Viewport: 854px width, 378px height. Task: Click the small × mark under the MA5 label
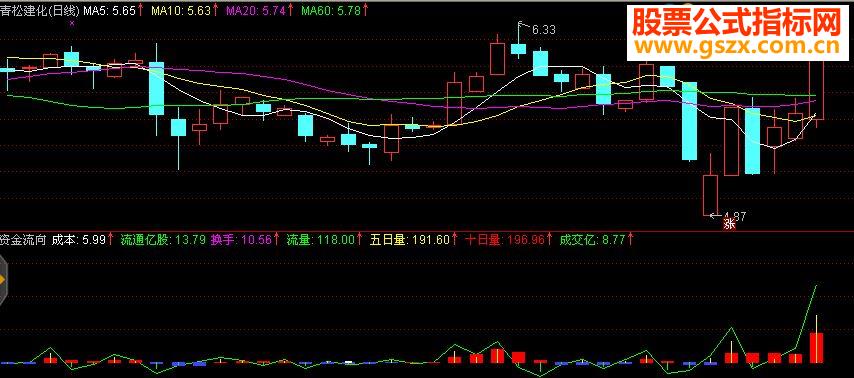[x=72, y=23]
